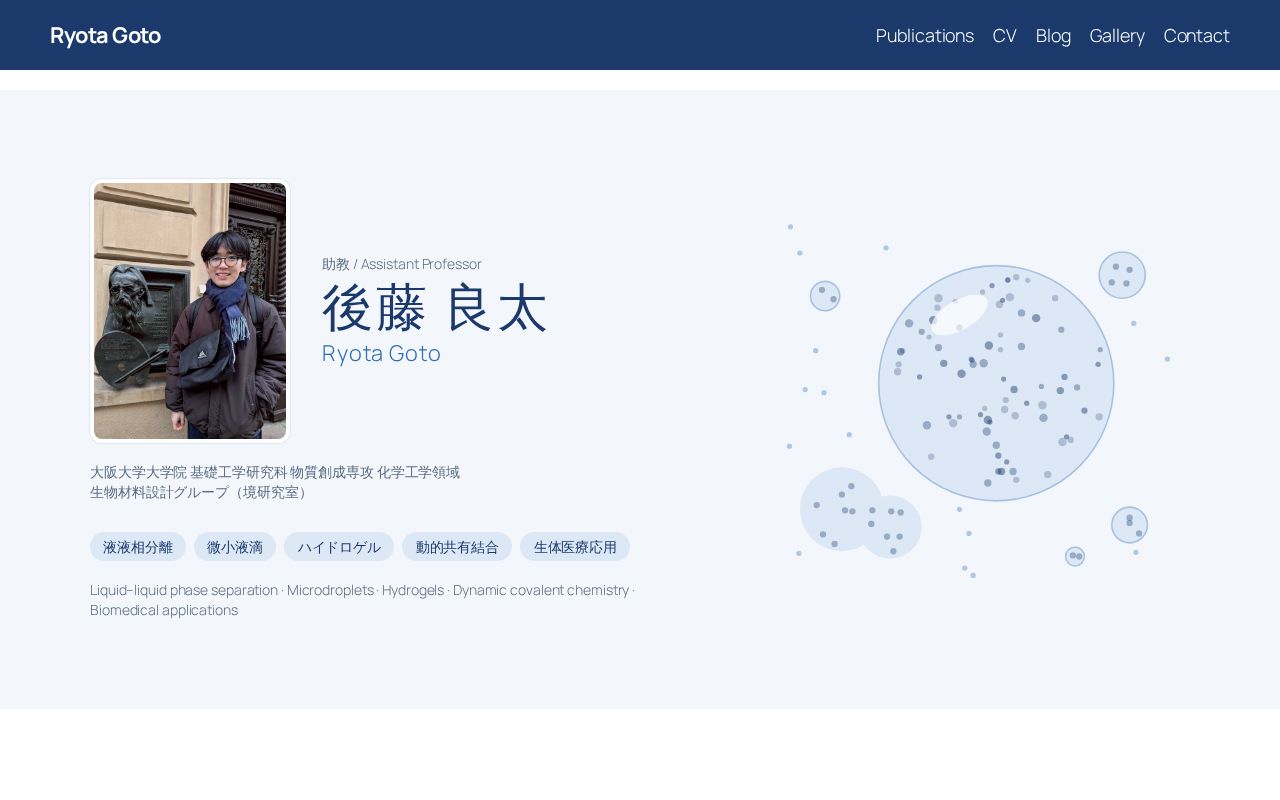The width and height of the screenshot is (1280, 800).
Task: Open the Blog section
Action: (x=1053, y=36)
